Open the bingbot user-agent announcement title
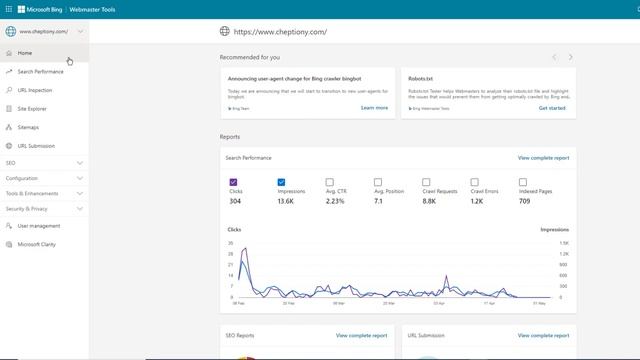 point(294,79)
